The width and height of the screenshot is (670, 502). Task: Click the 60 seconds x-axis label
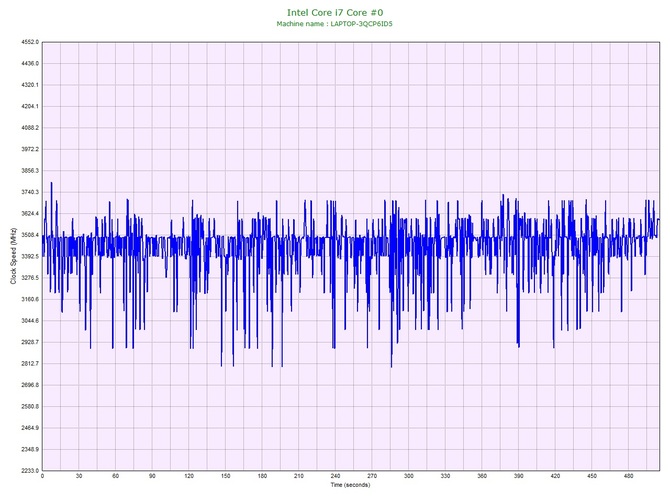point(115,476)
